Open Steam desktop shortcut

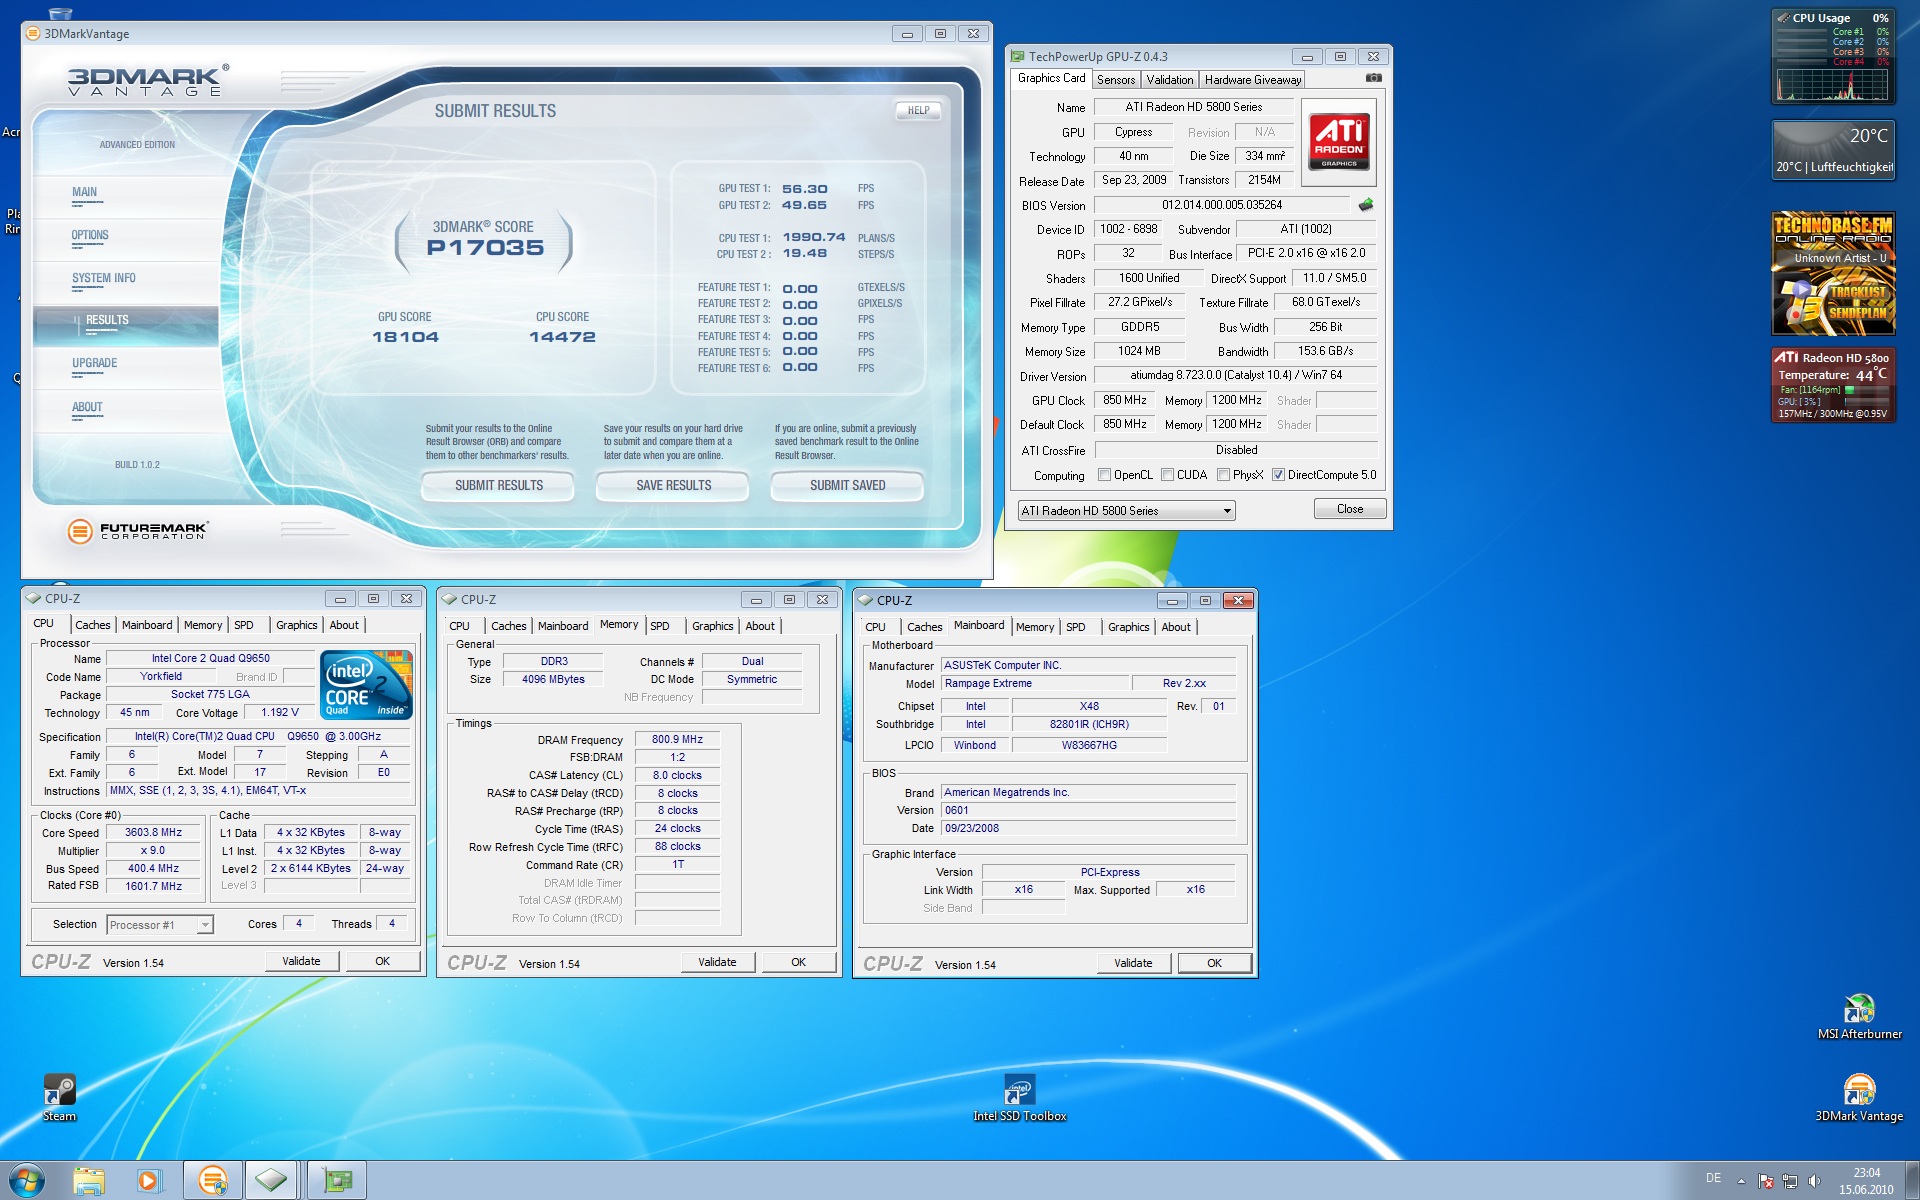59,1097
